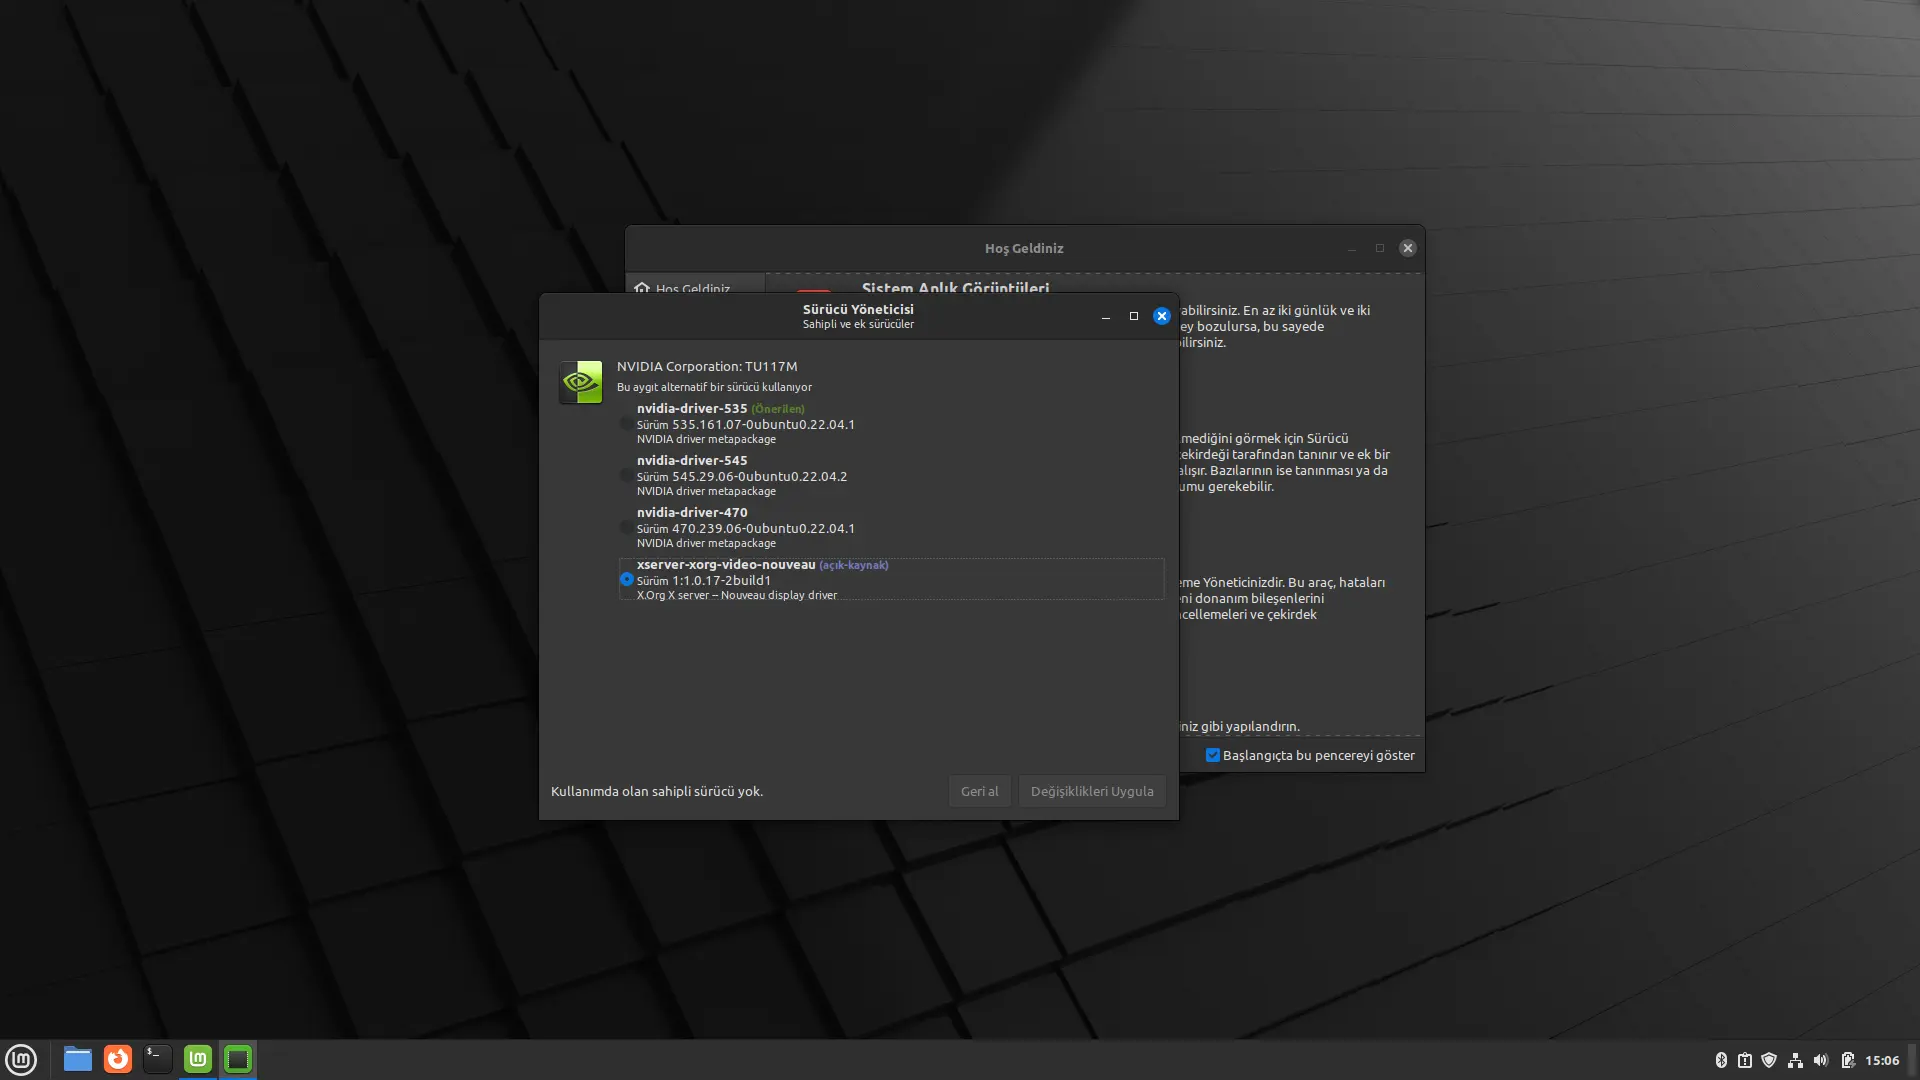
Task: Open the Bluetooth tray icon
Action: [1721, 1060]
